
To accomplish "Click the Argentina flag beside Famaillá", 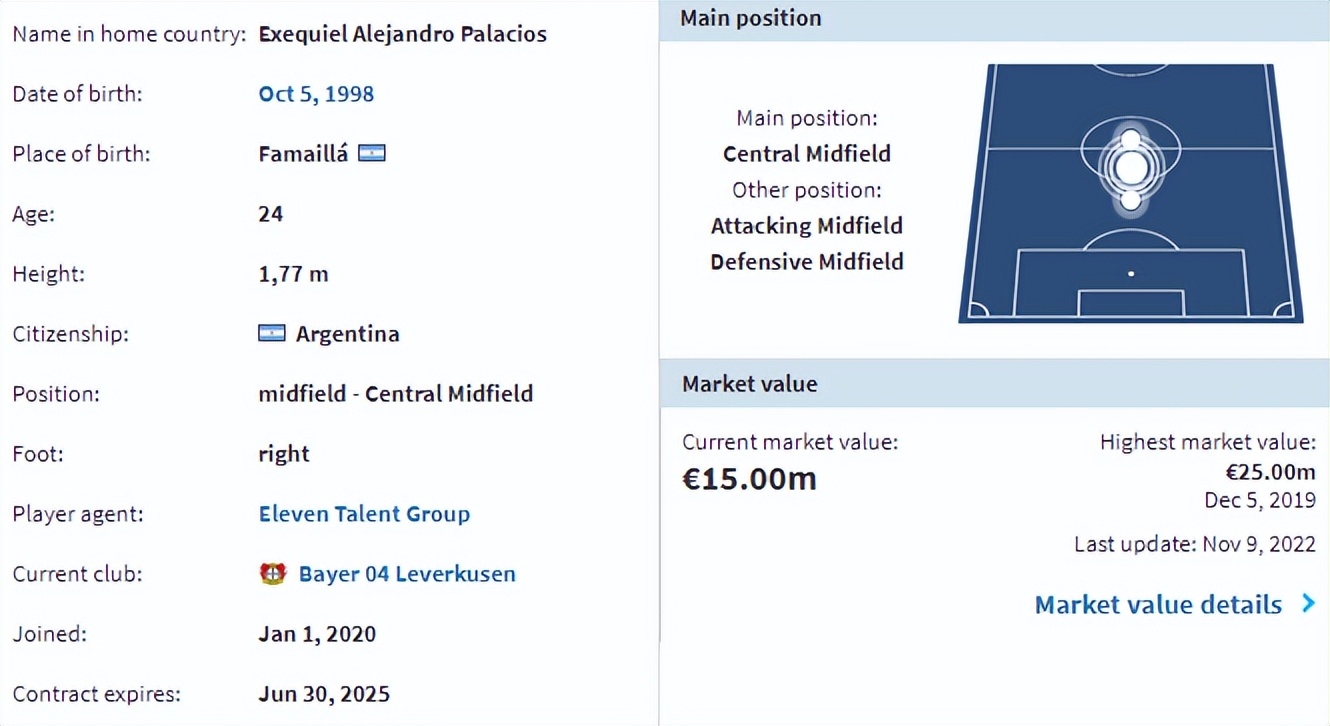I will point(372,154).
